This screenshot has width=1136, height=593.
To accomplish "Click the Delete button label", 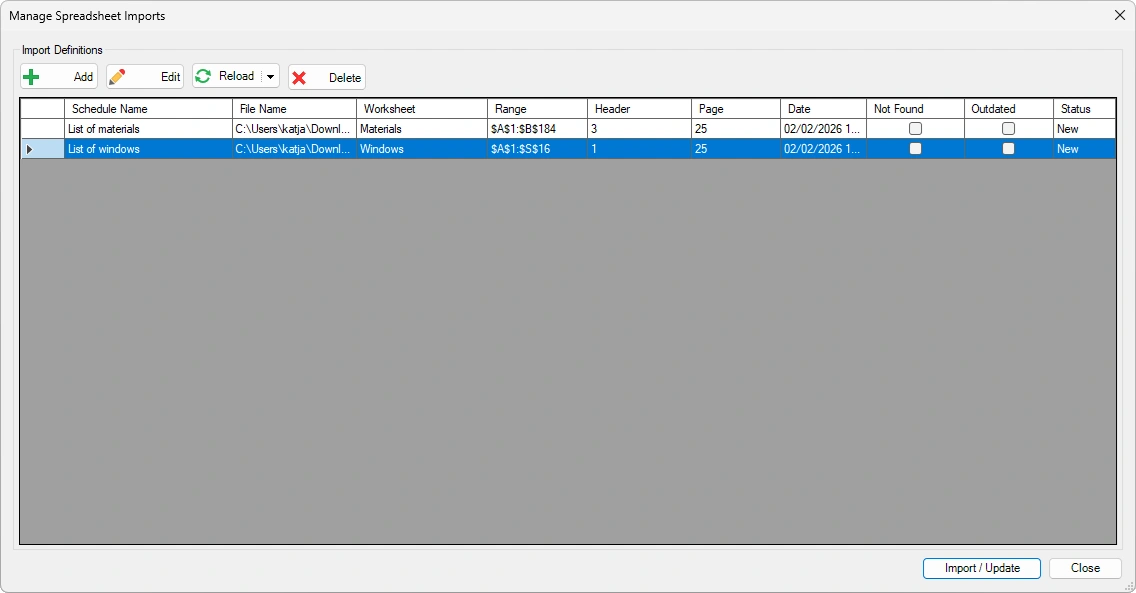I will 341,76.
